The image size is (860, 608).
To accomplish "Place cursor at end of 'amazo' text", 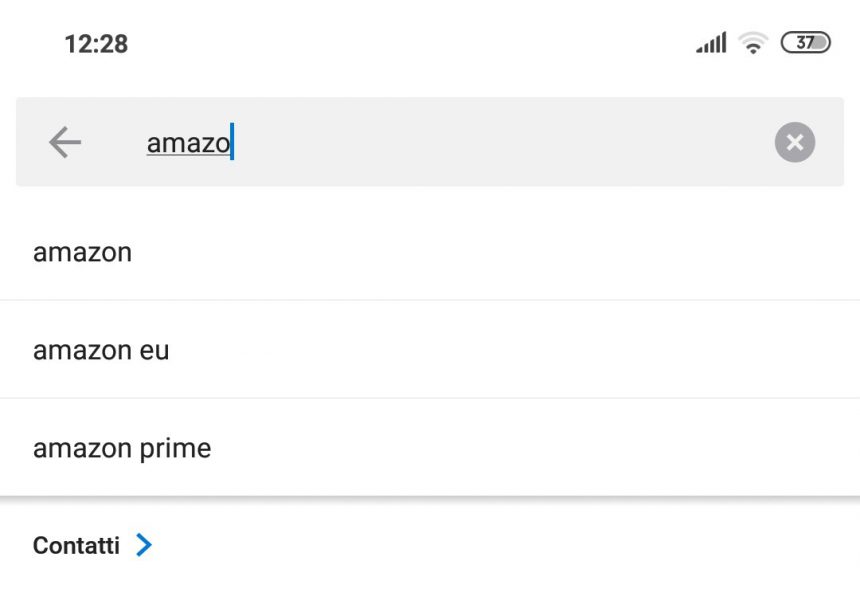I will tap(232, 142).
